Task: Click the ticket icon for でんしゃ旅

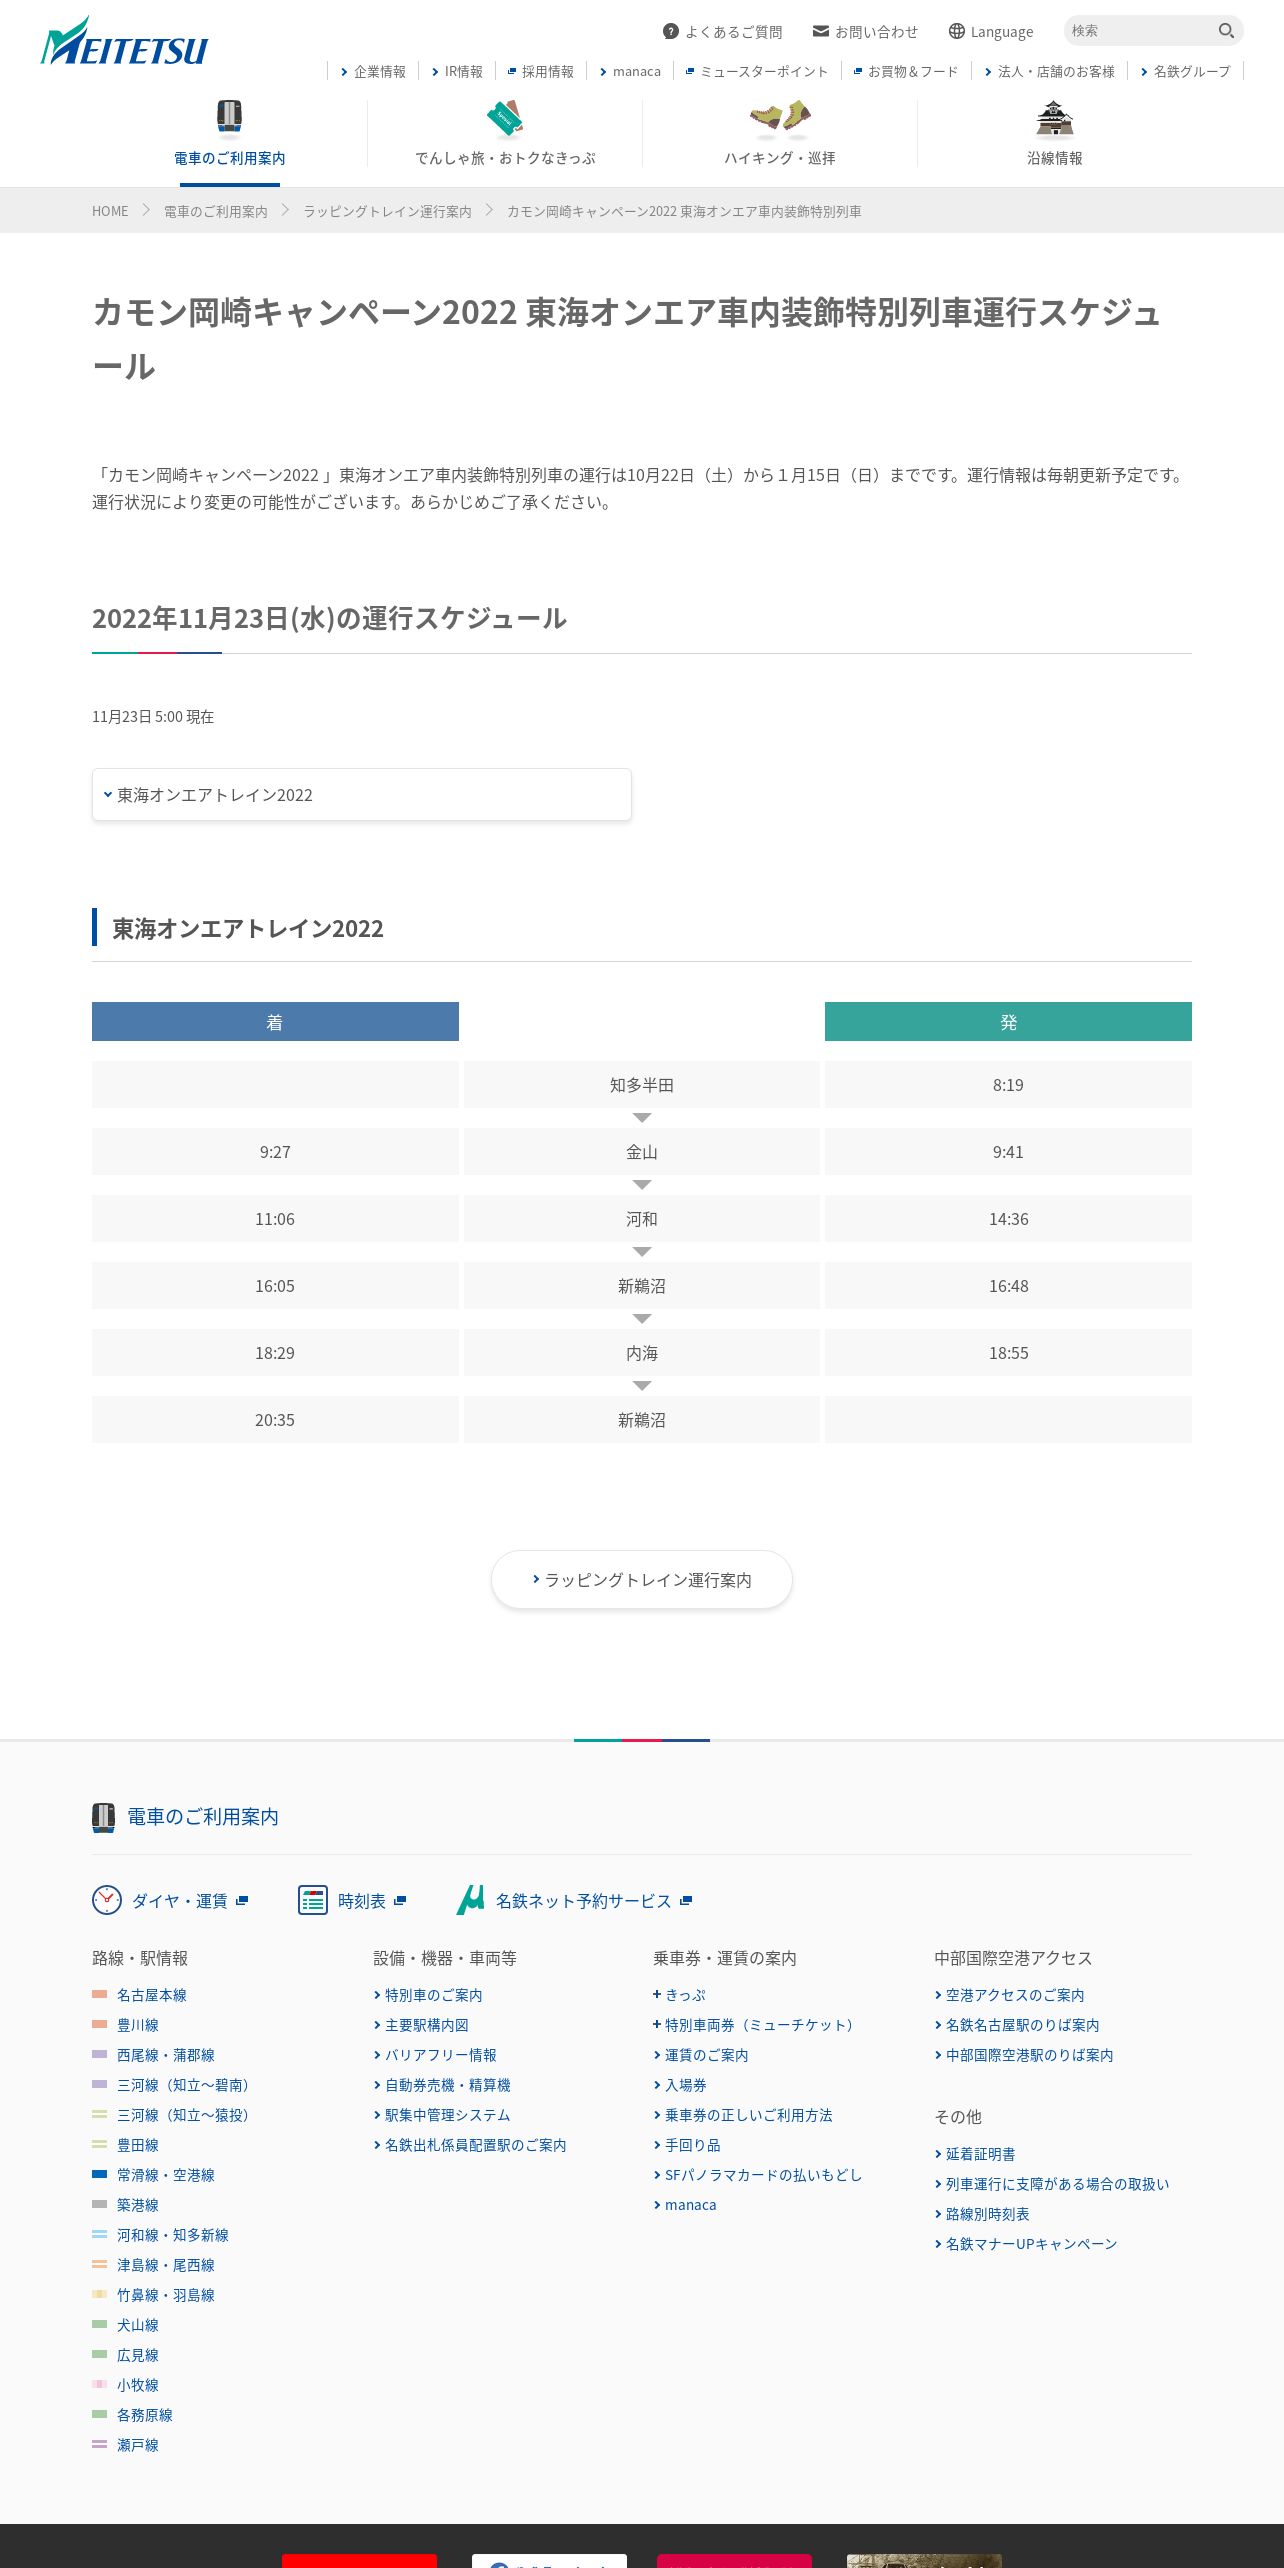Action: click(505, 118)
